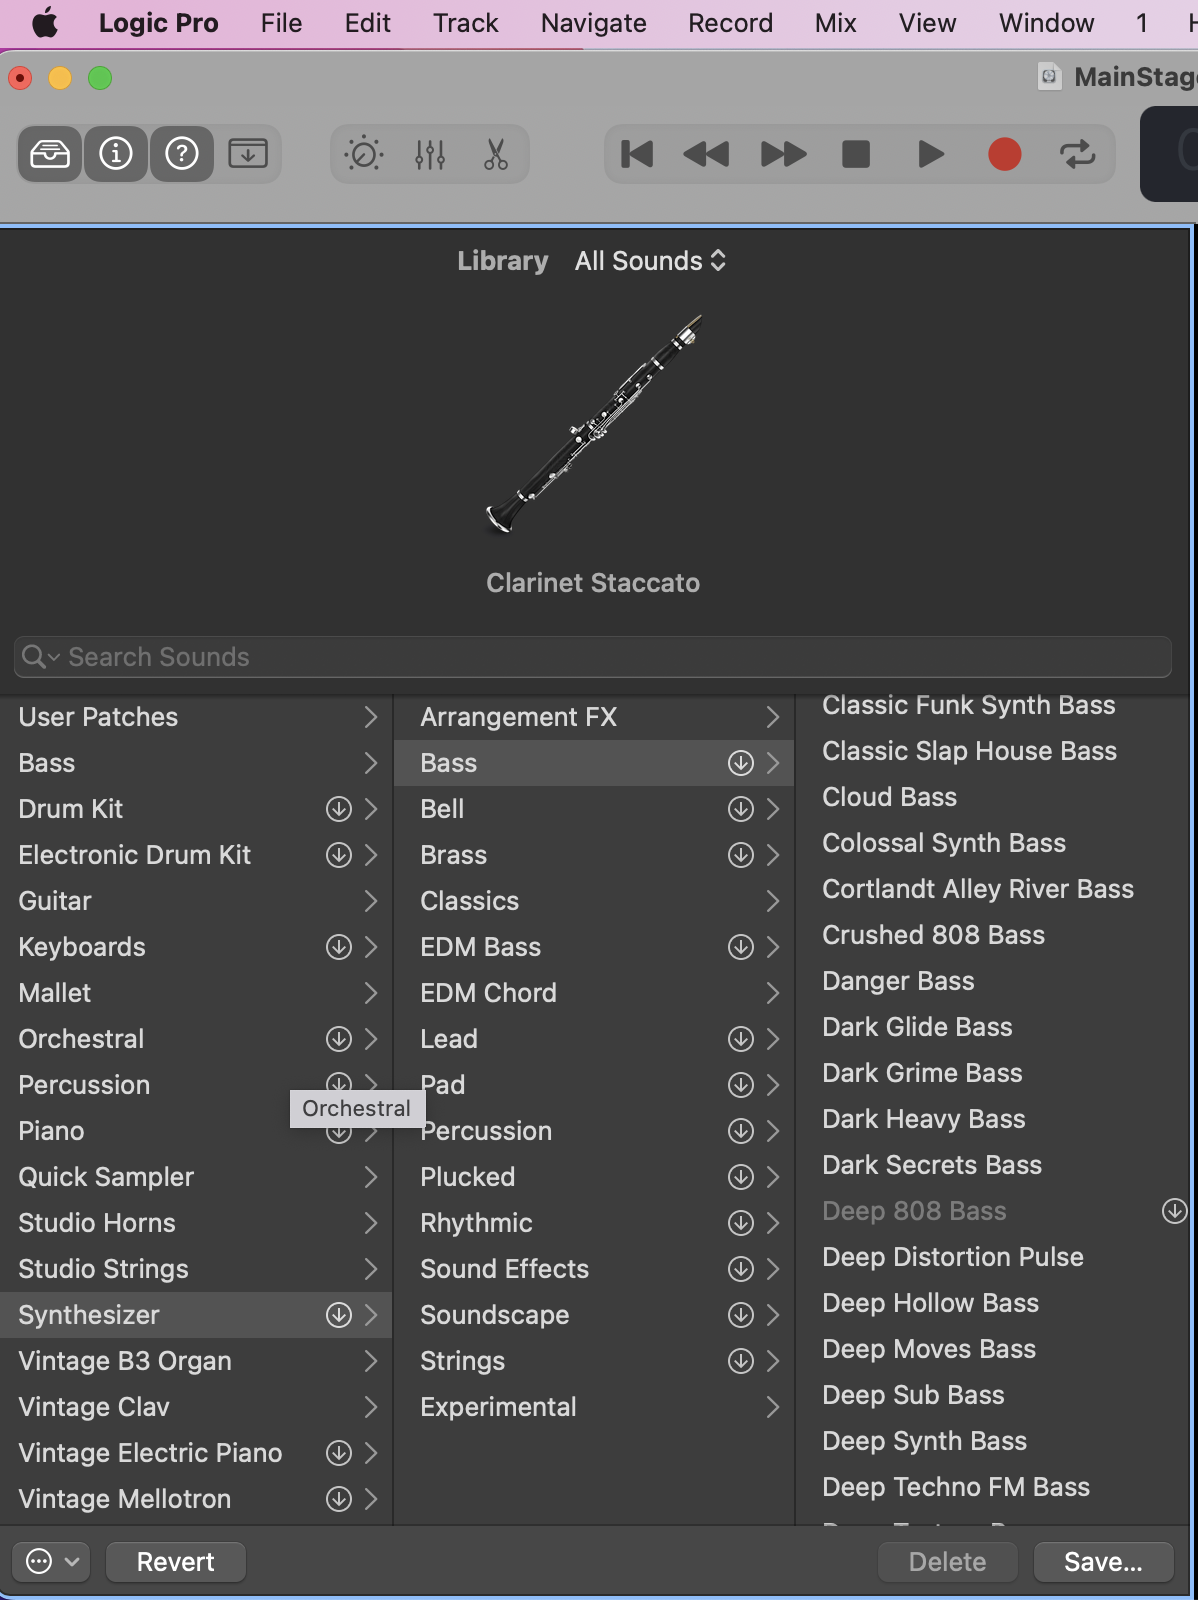Viewport: 1198px width, 1600px height.
Task: Click the Clarinet Staccato instrument image
Action: tap(594, 424)
